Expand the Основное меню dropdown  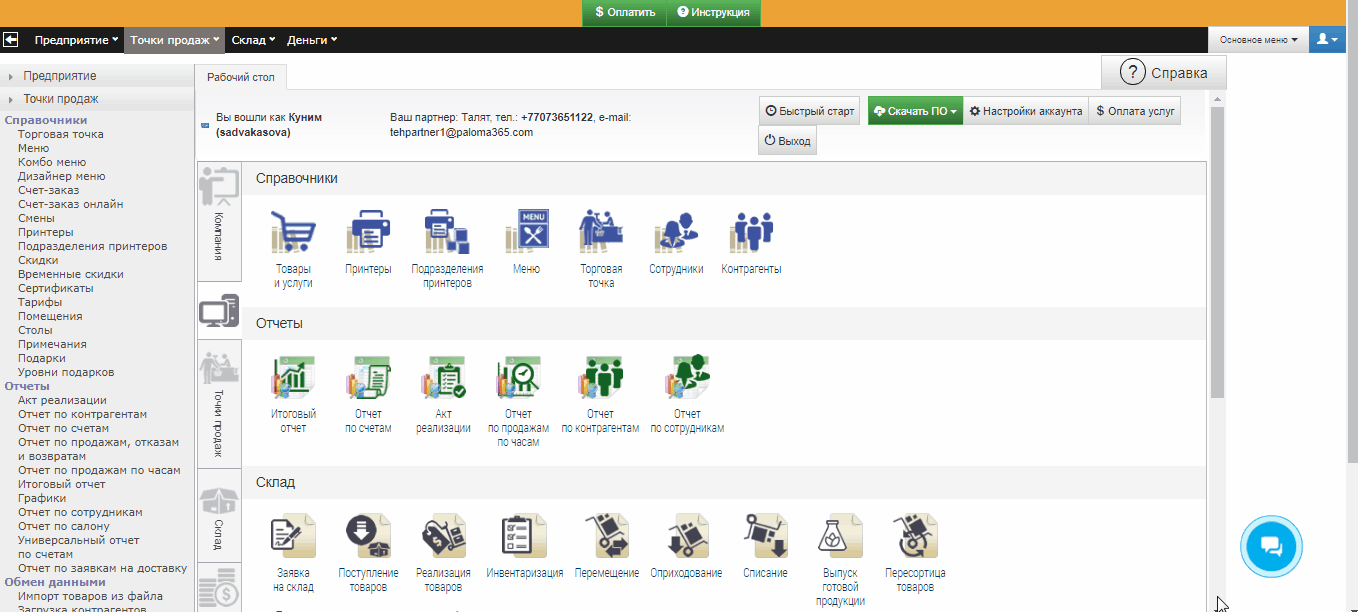(1258, 40)
